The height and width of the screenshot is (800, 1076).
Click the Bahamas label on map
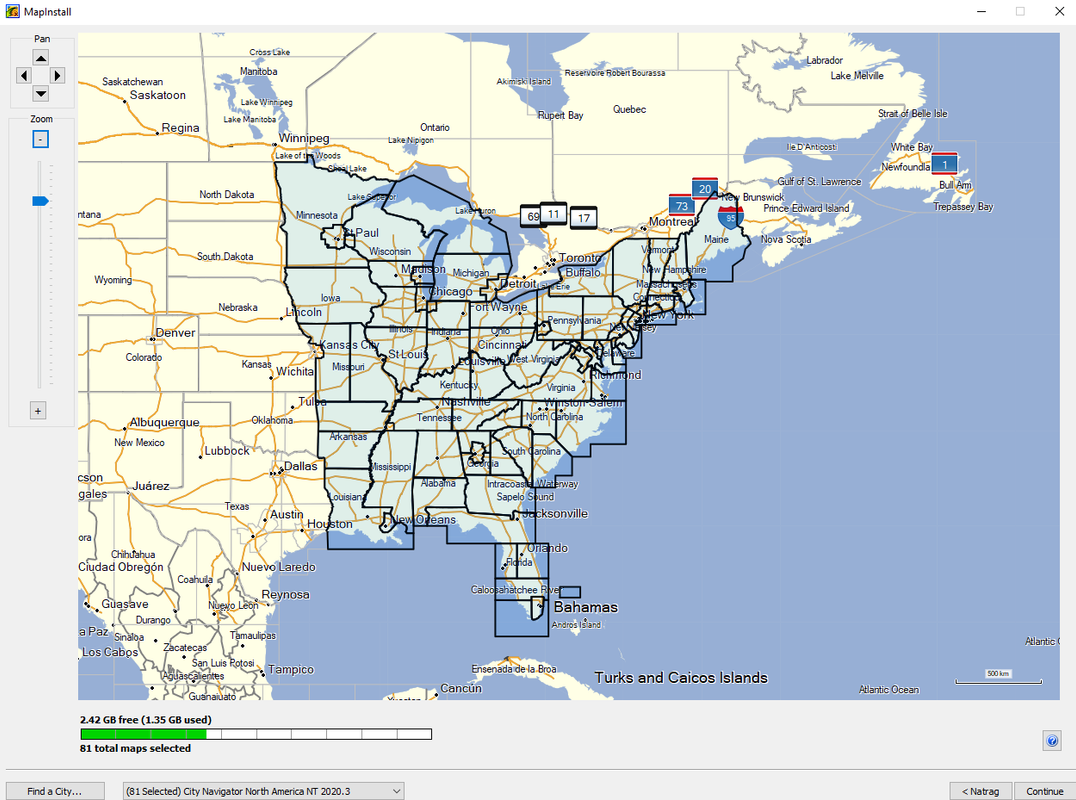click(x=585, y=607)
